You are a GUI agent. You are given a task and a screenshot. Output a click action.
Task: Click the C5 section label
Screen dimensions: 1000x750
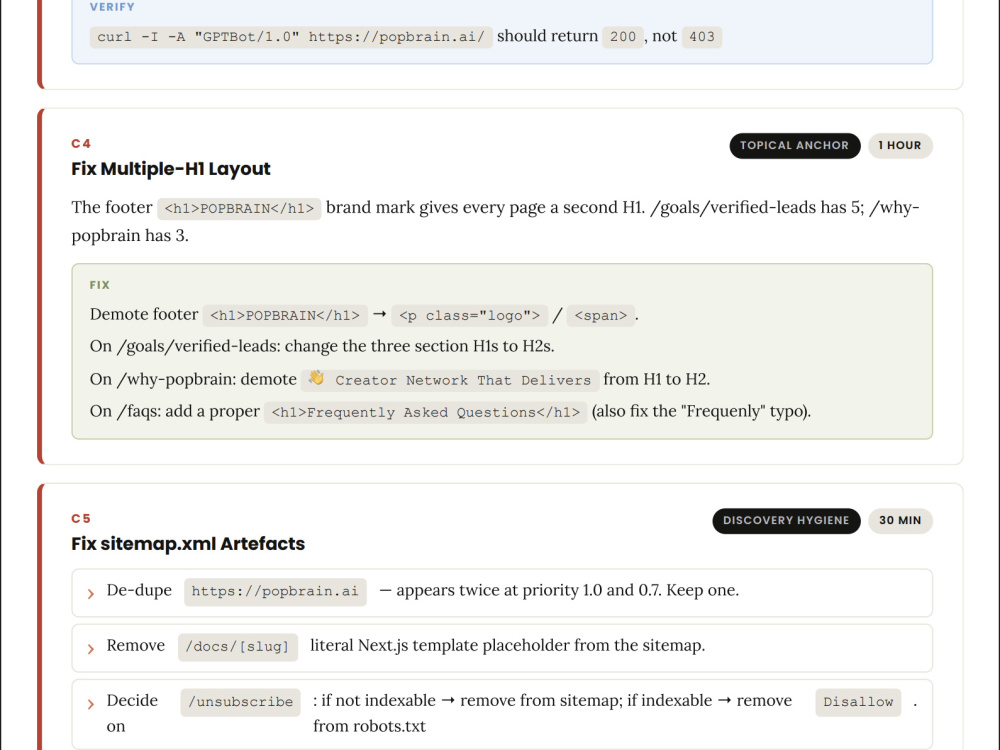pyautogui.click(x=81, y=518)
